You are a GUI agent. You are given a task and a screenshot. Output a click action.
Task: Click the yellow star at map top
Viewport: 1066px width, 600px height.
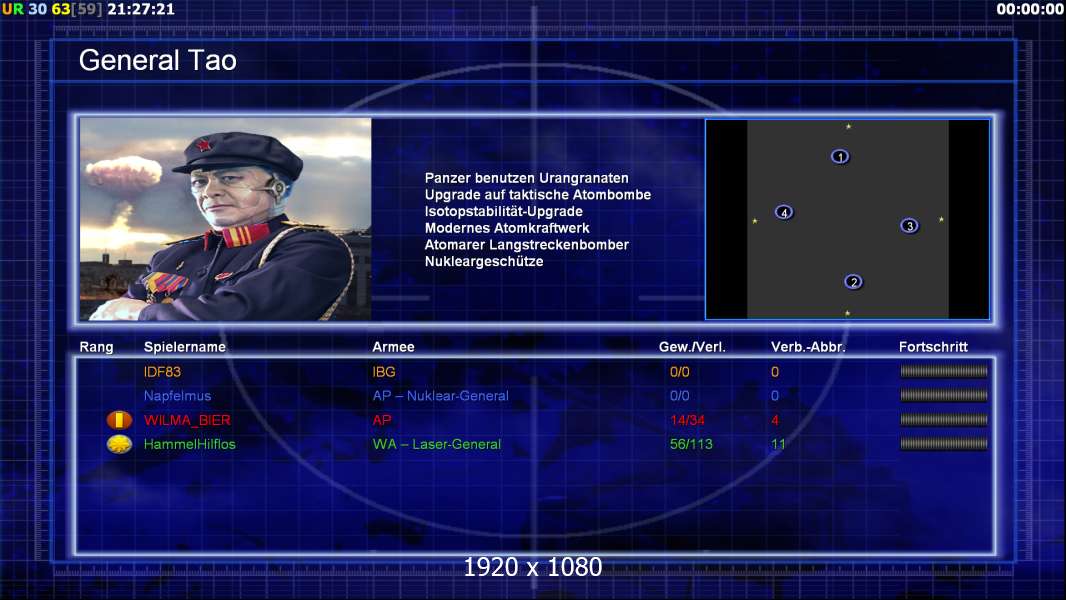coord(848,126)
